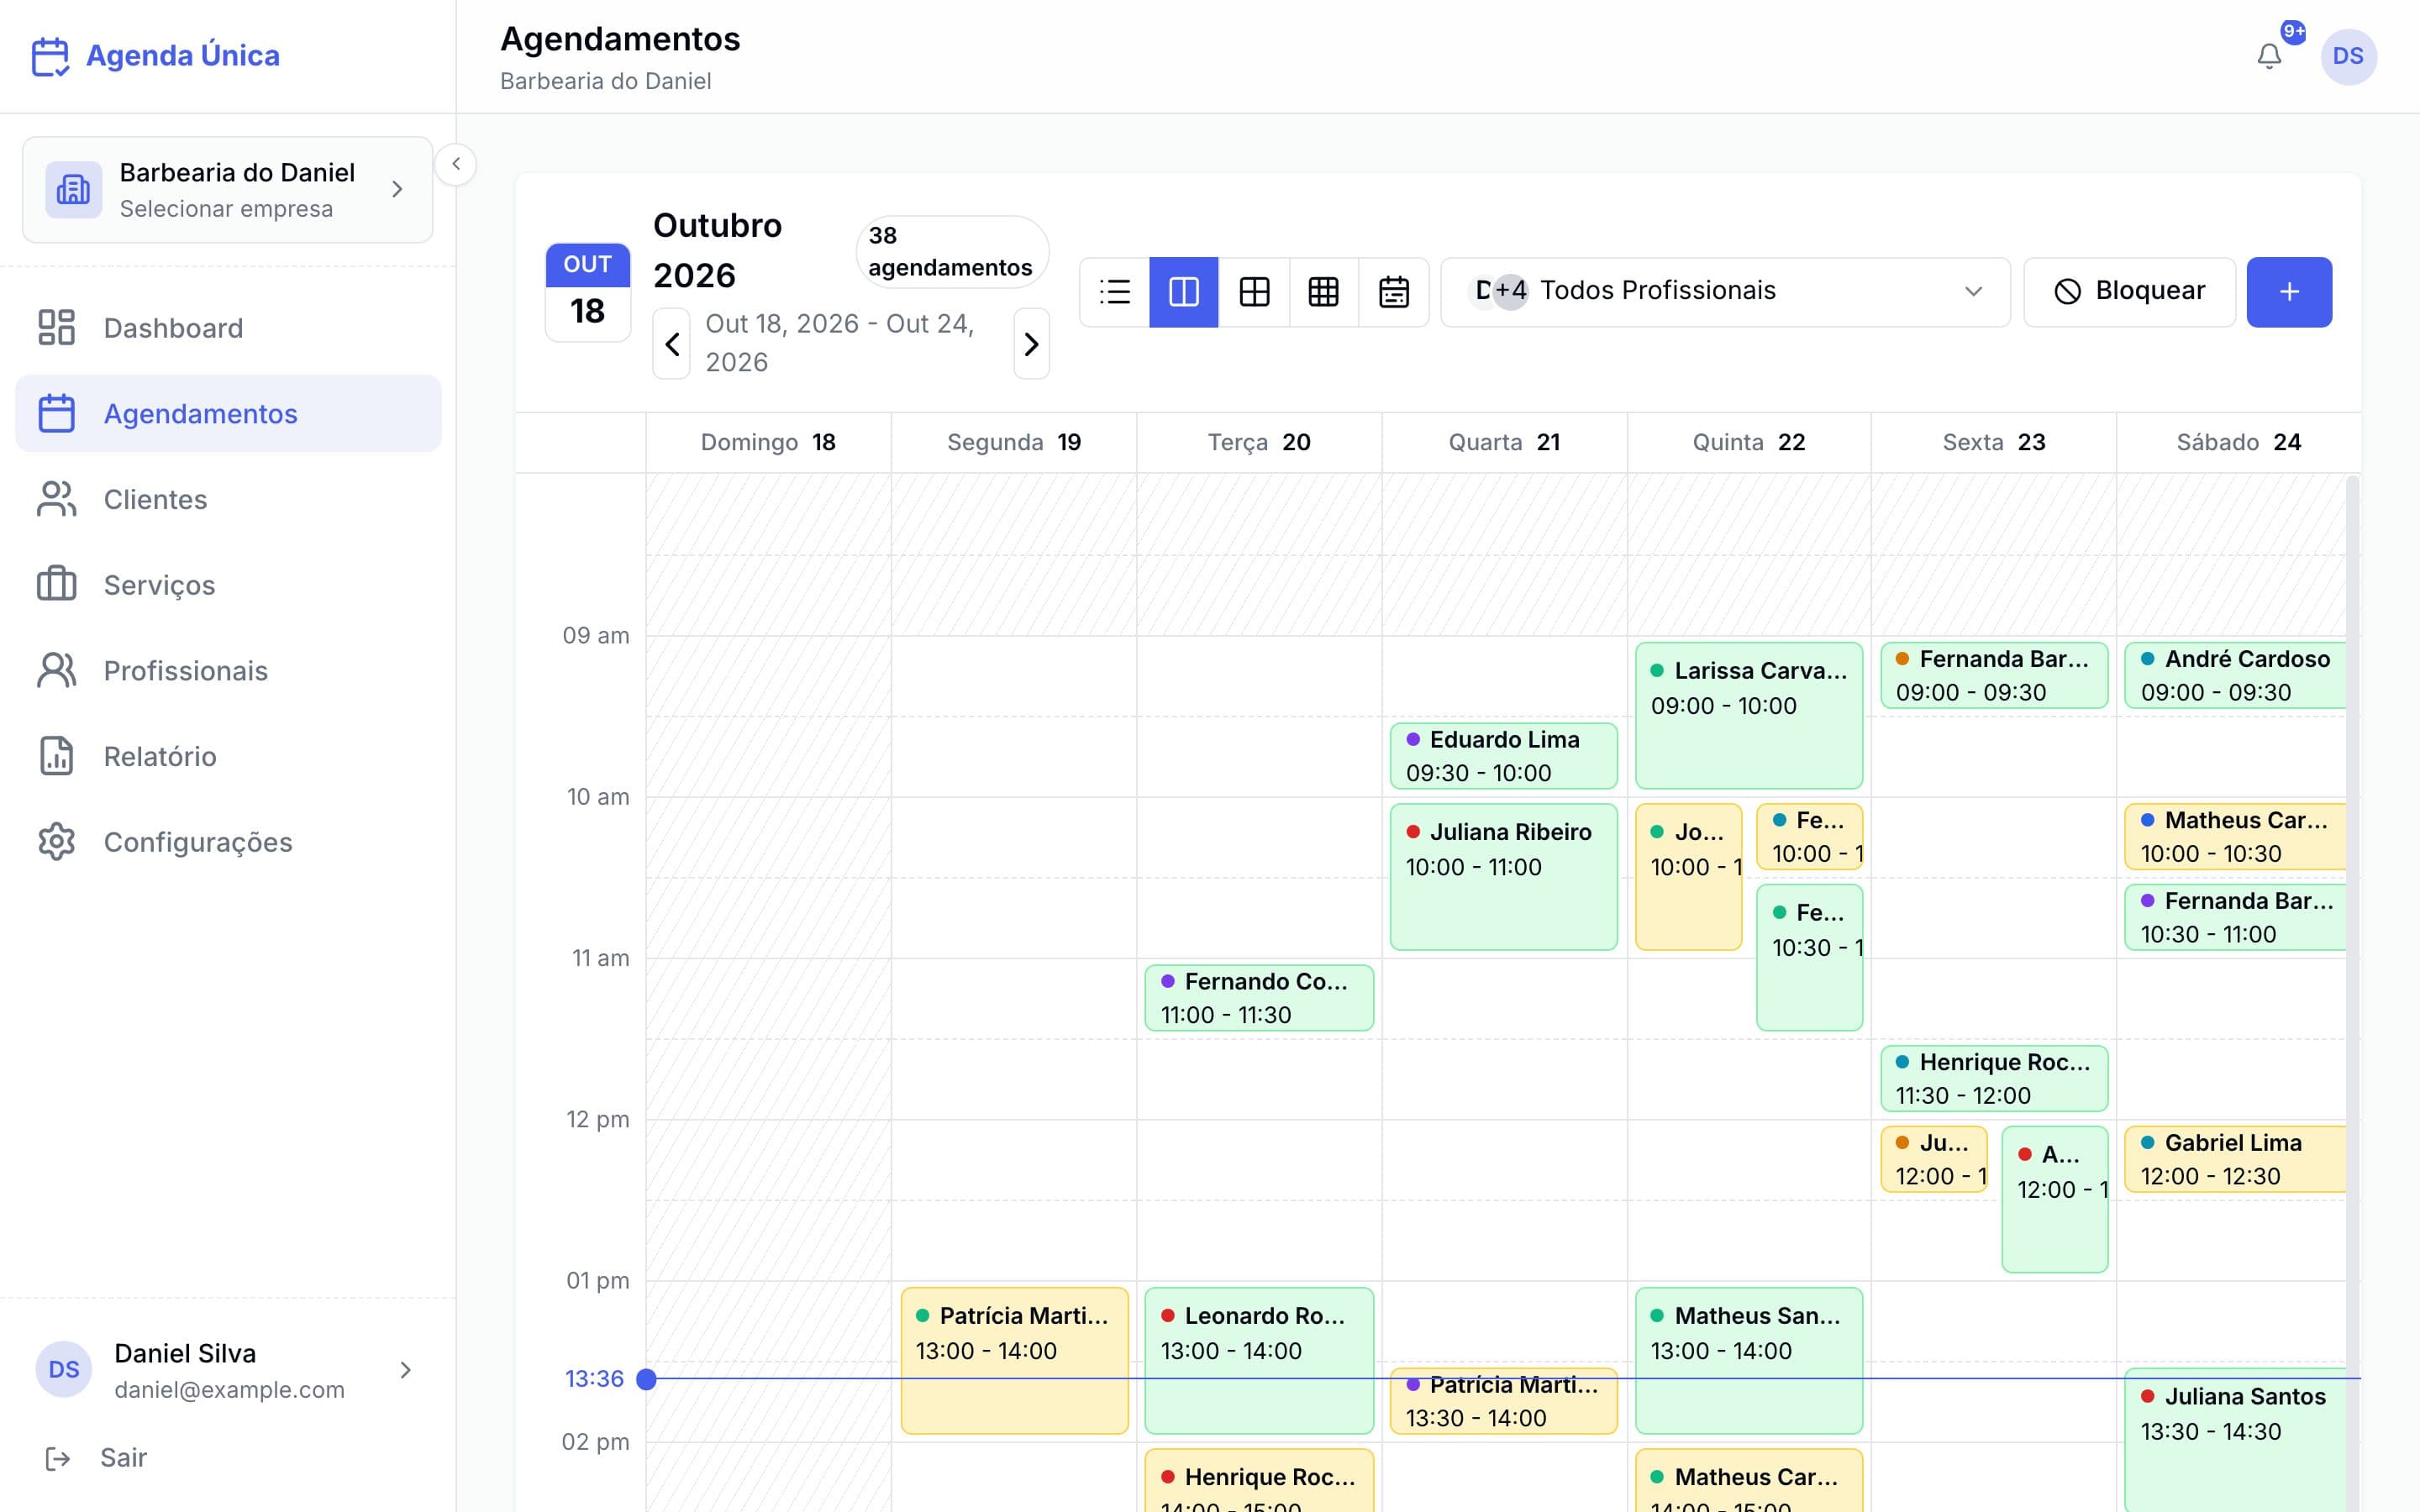Screen dimensions: 2420x1512
Task: Switch to list view icon
Action: [x=1114, y=292]
